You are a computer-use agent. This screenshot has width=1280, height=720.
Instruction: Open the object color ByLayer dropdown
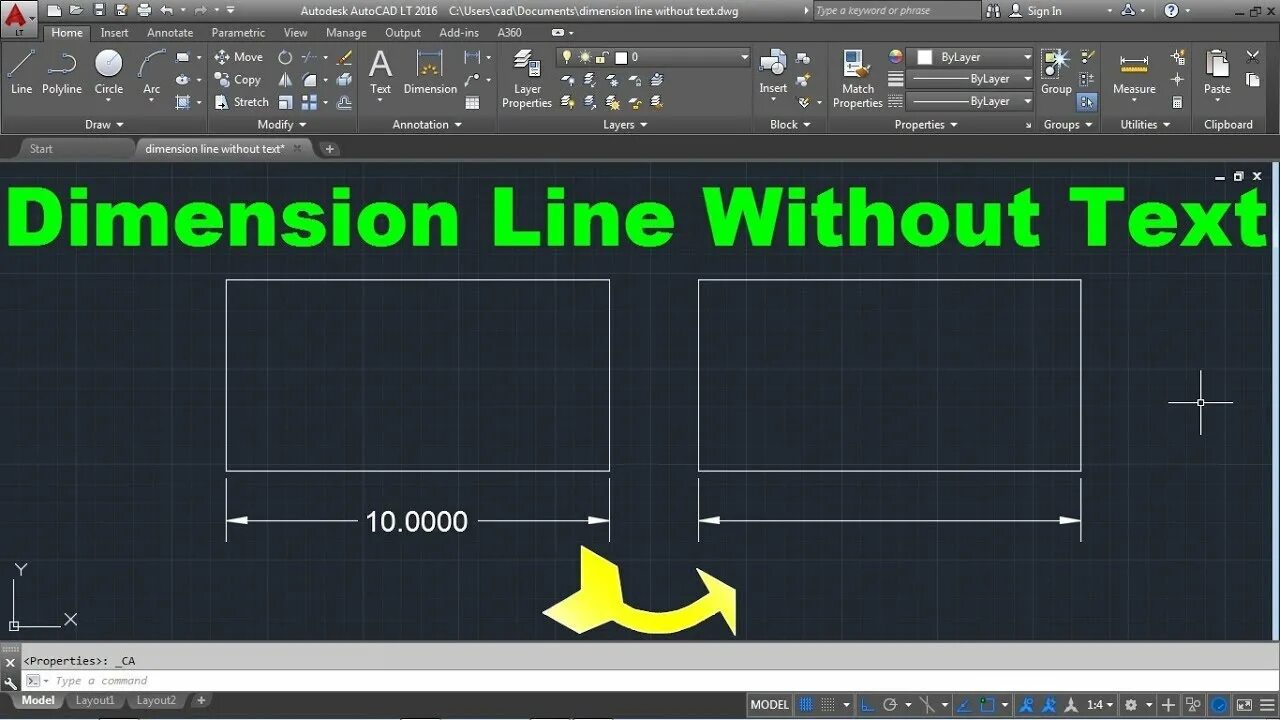(969, 57)
